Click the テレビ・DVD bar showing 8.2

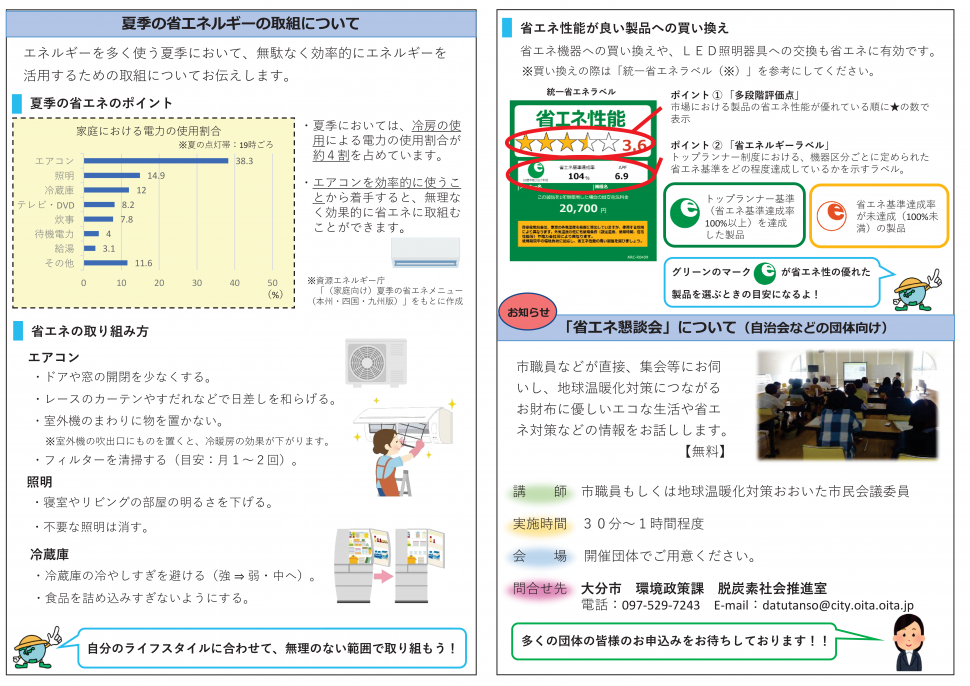point(100,205)
